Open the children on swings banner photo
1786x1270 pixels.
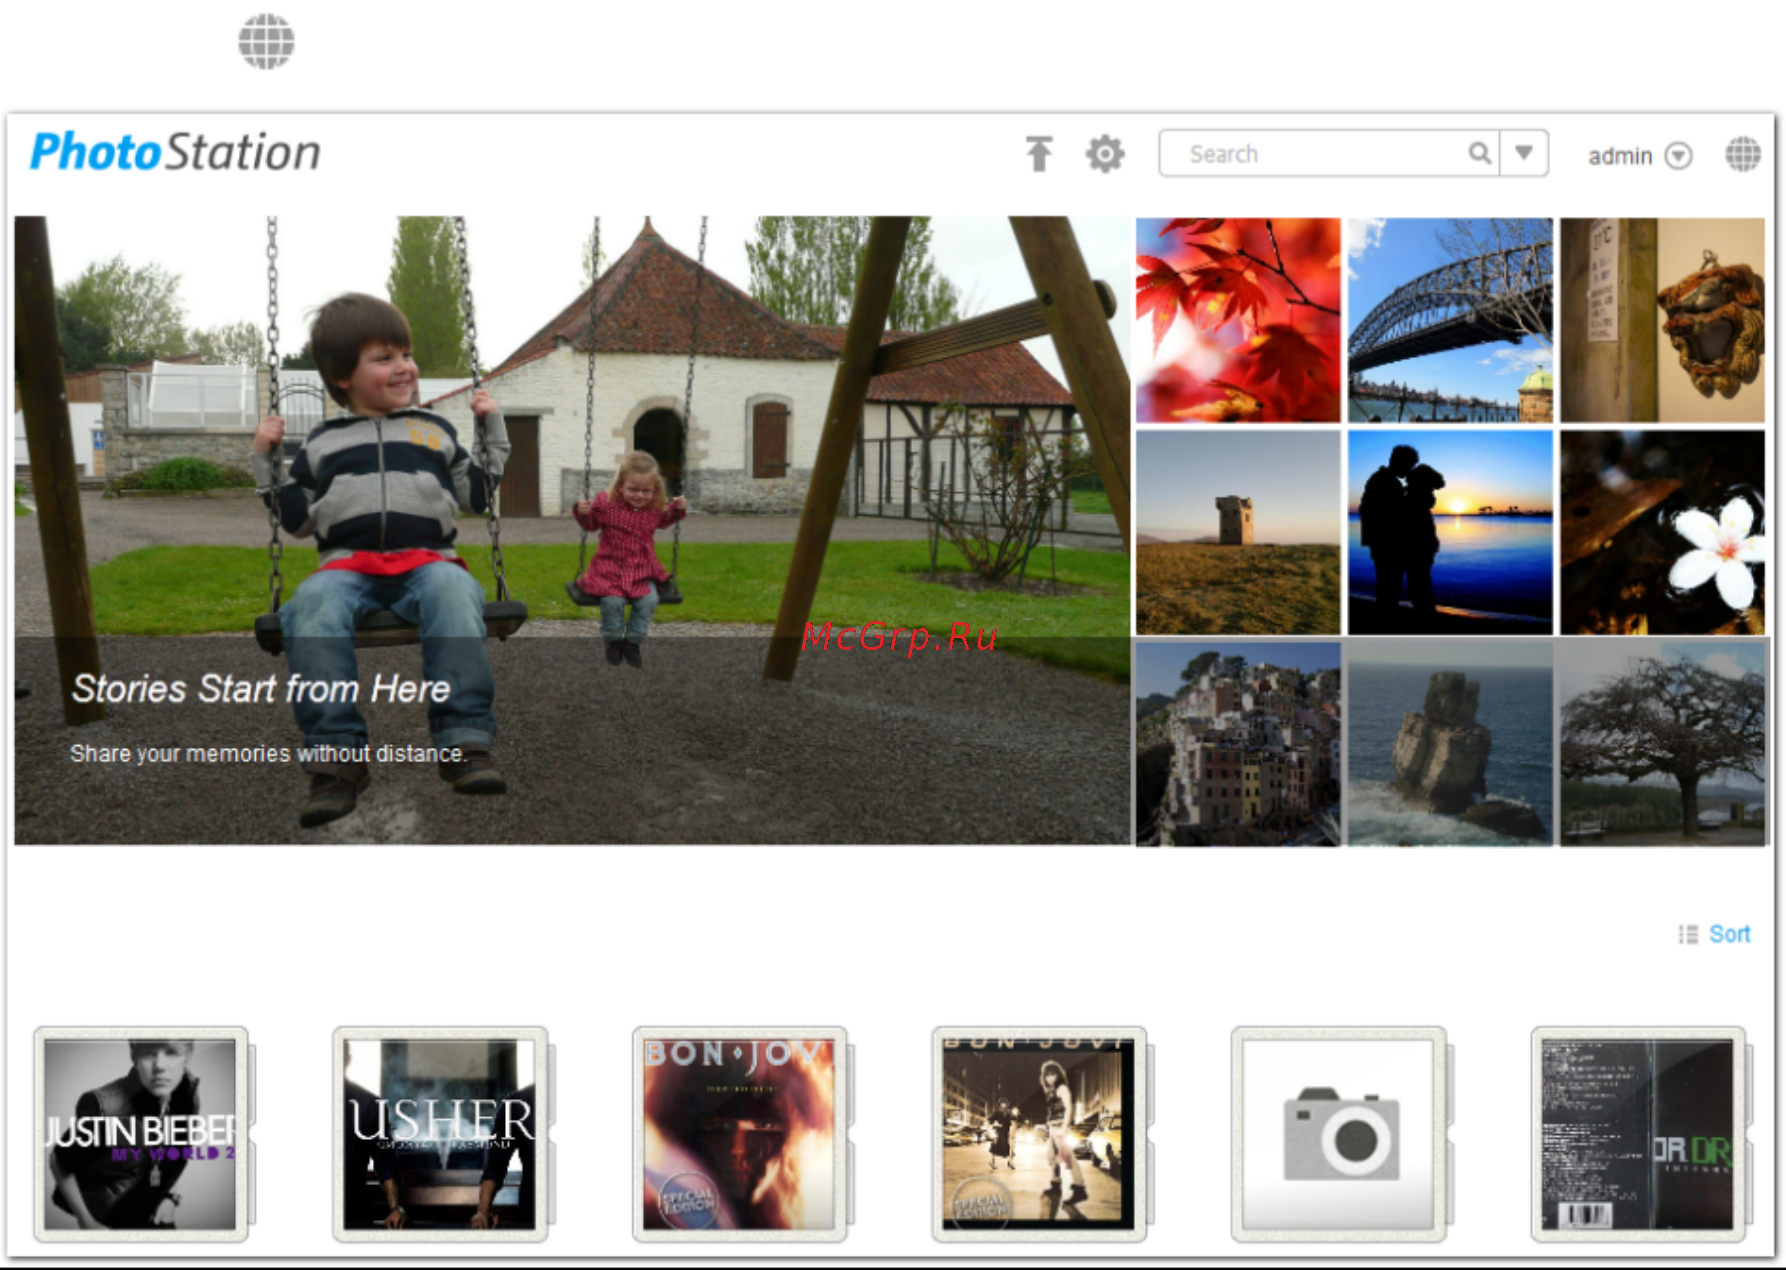coord(572,530)
